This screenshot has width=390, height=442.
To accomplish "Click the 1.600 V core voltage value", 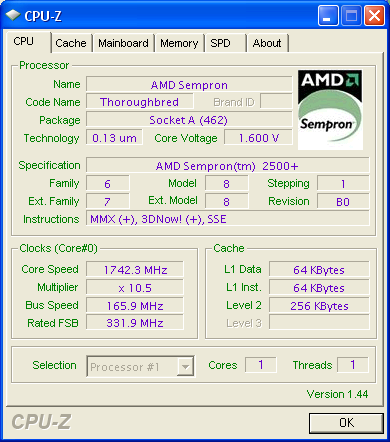I will 259,138.
